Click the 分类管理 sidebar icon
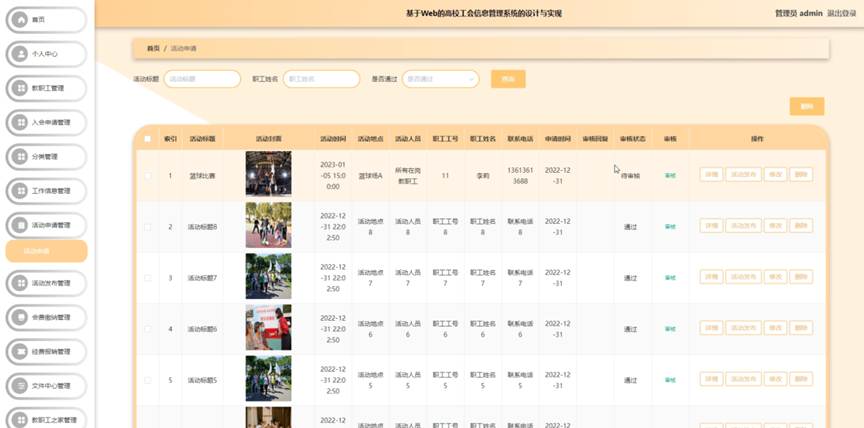Viewport: 864px width, 428px height. pos(20,156)
